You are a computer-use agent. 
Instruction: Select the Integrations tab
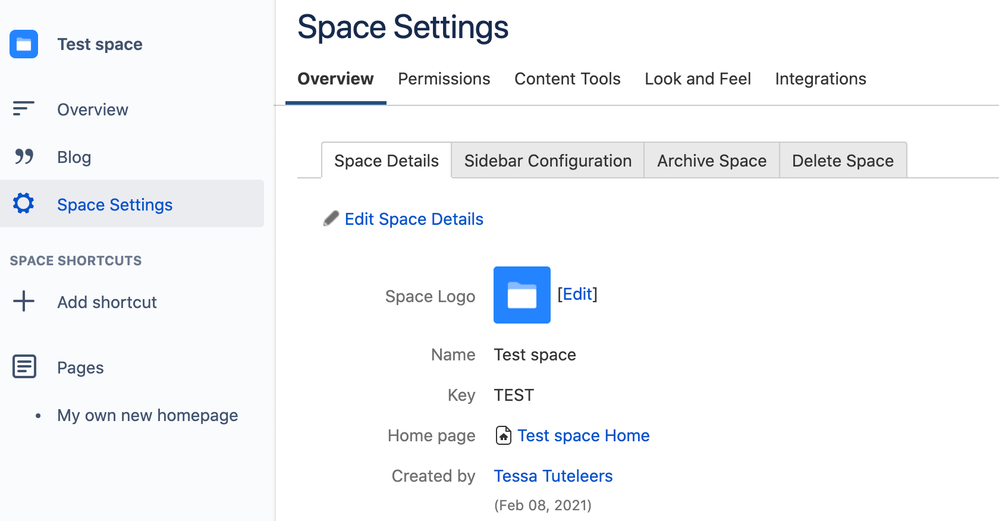pyautogui.click(x=820, y=79)
